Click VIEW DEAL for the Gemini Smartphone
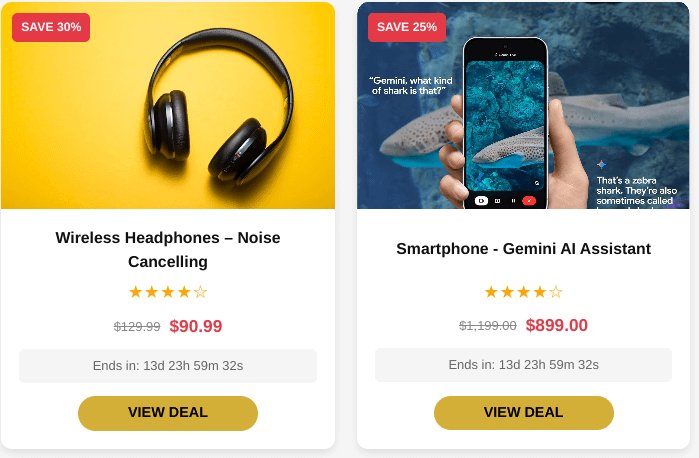The width and height of the screenshot is (699, 458). click(x=523, y=413)
